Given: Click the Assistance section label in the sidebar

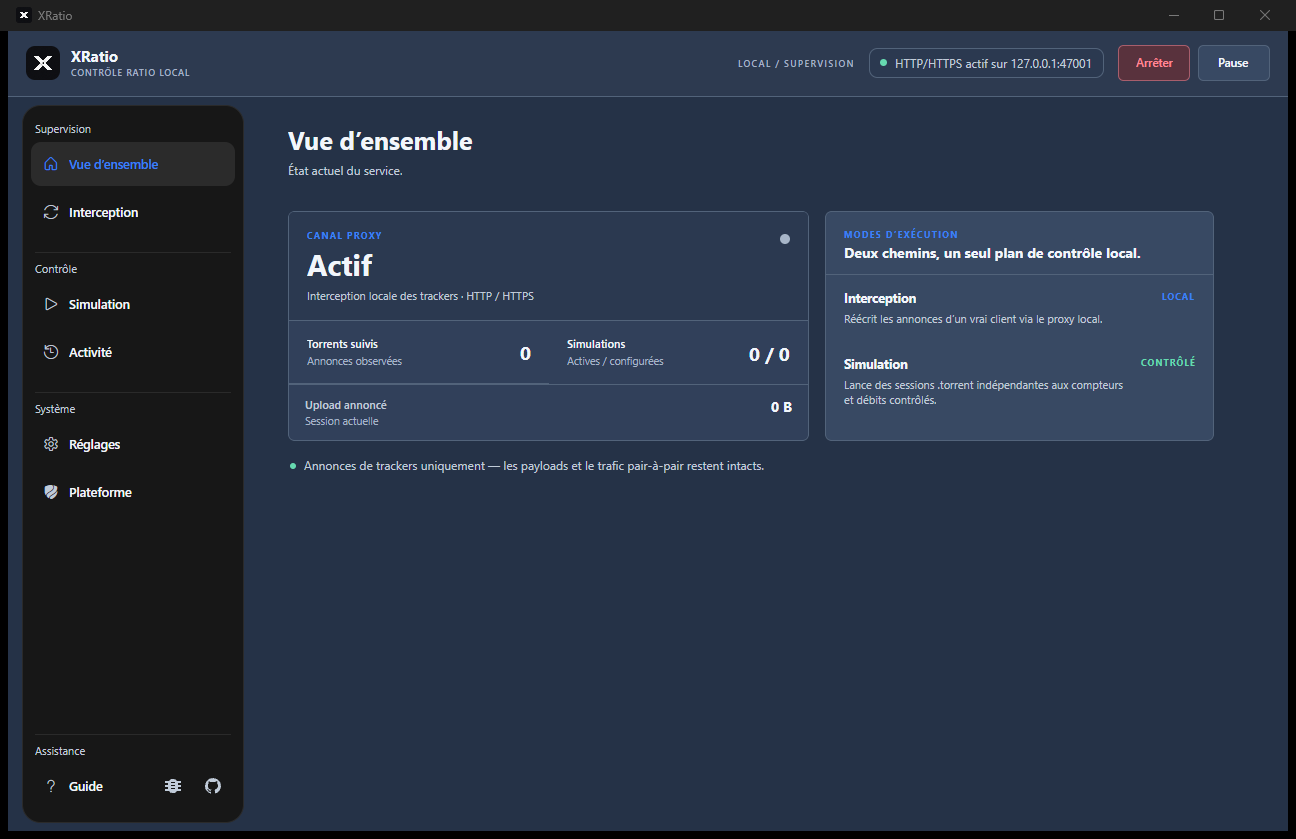Looking at the screenshot, I should tap(60, 751).
